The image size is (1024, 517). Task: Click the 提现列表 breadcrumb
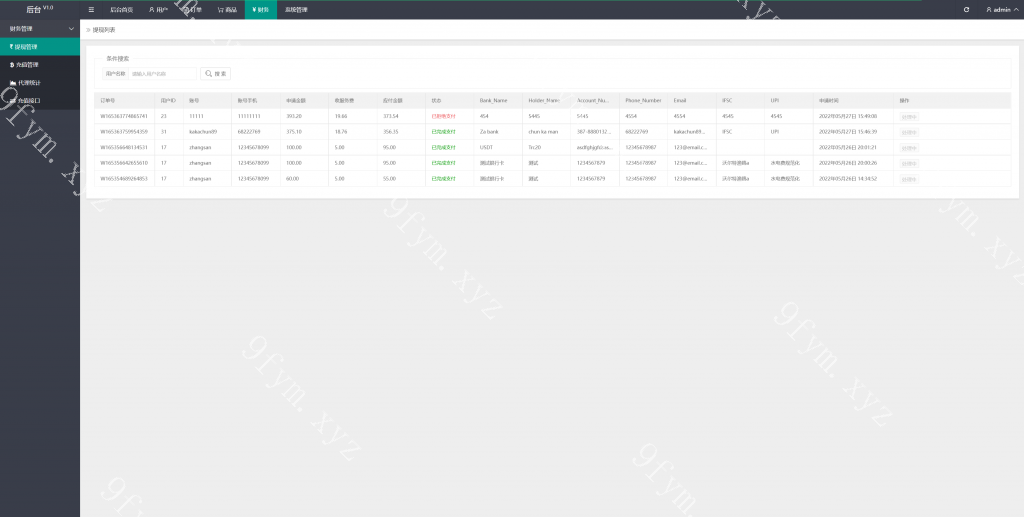104,30
